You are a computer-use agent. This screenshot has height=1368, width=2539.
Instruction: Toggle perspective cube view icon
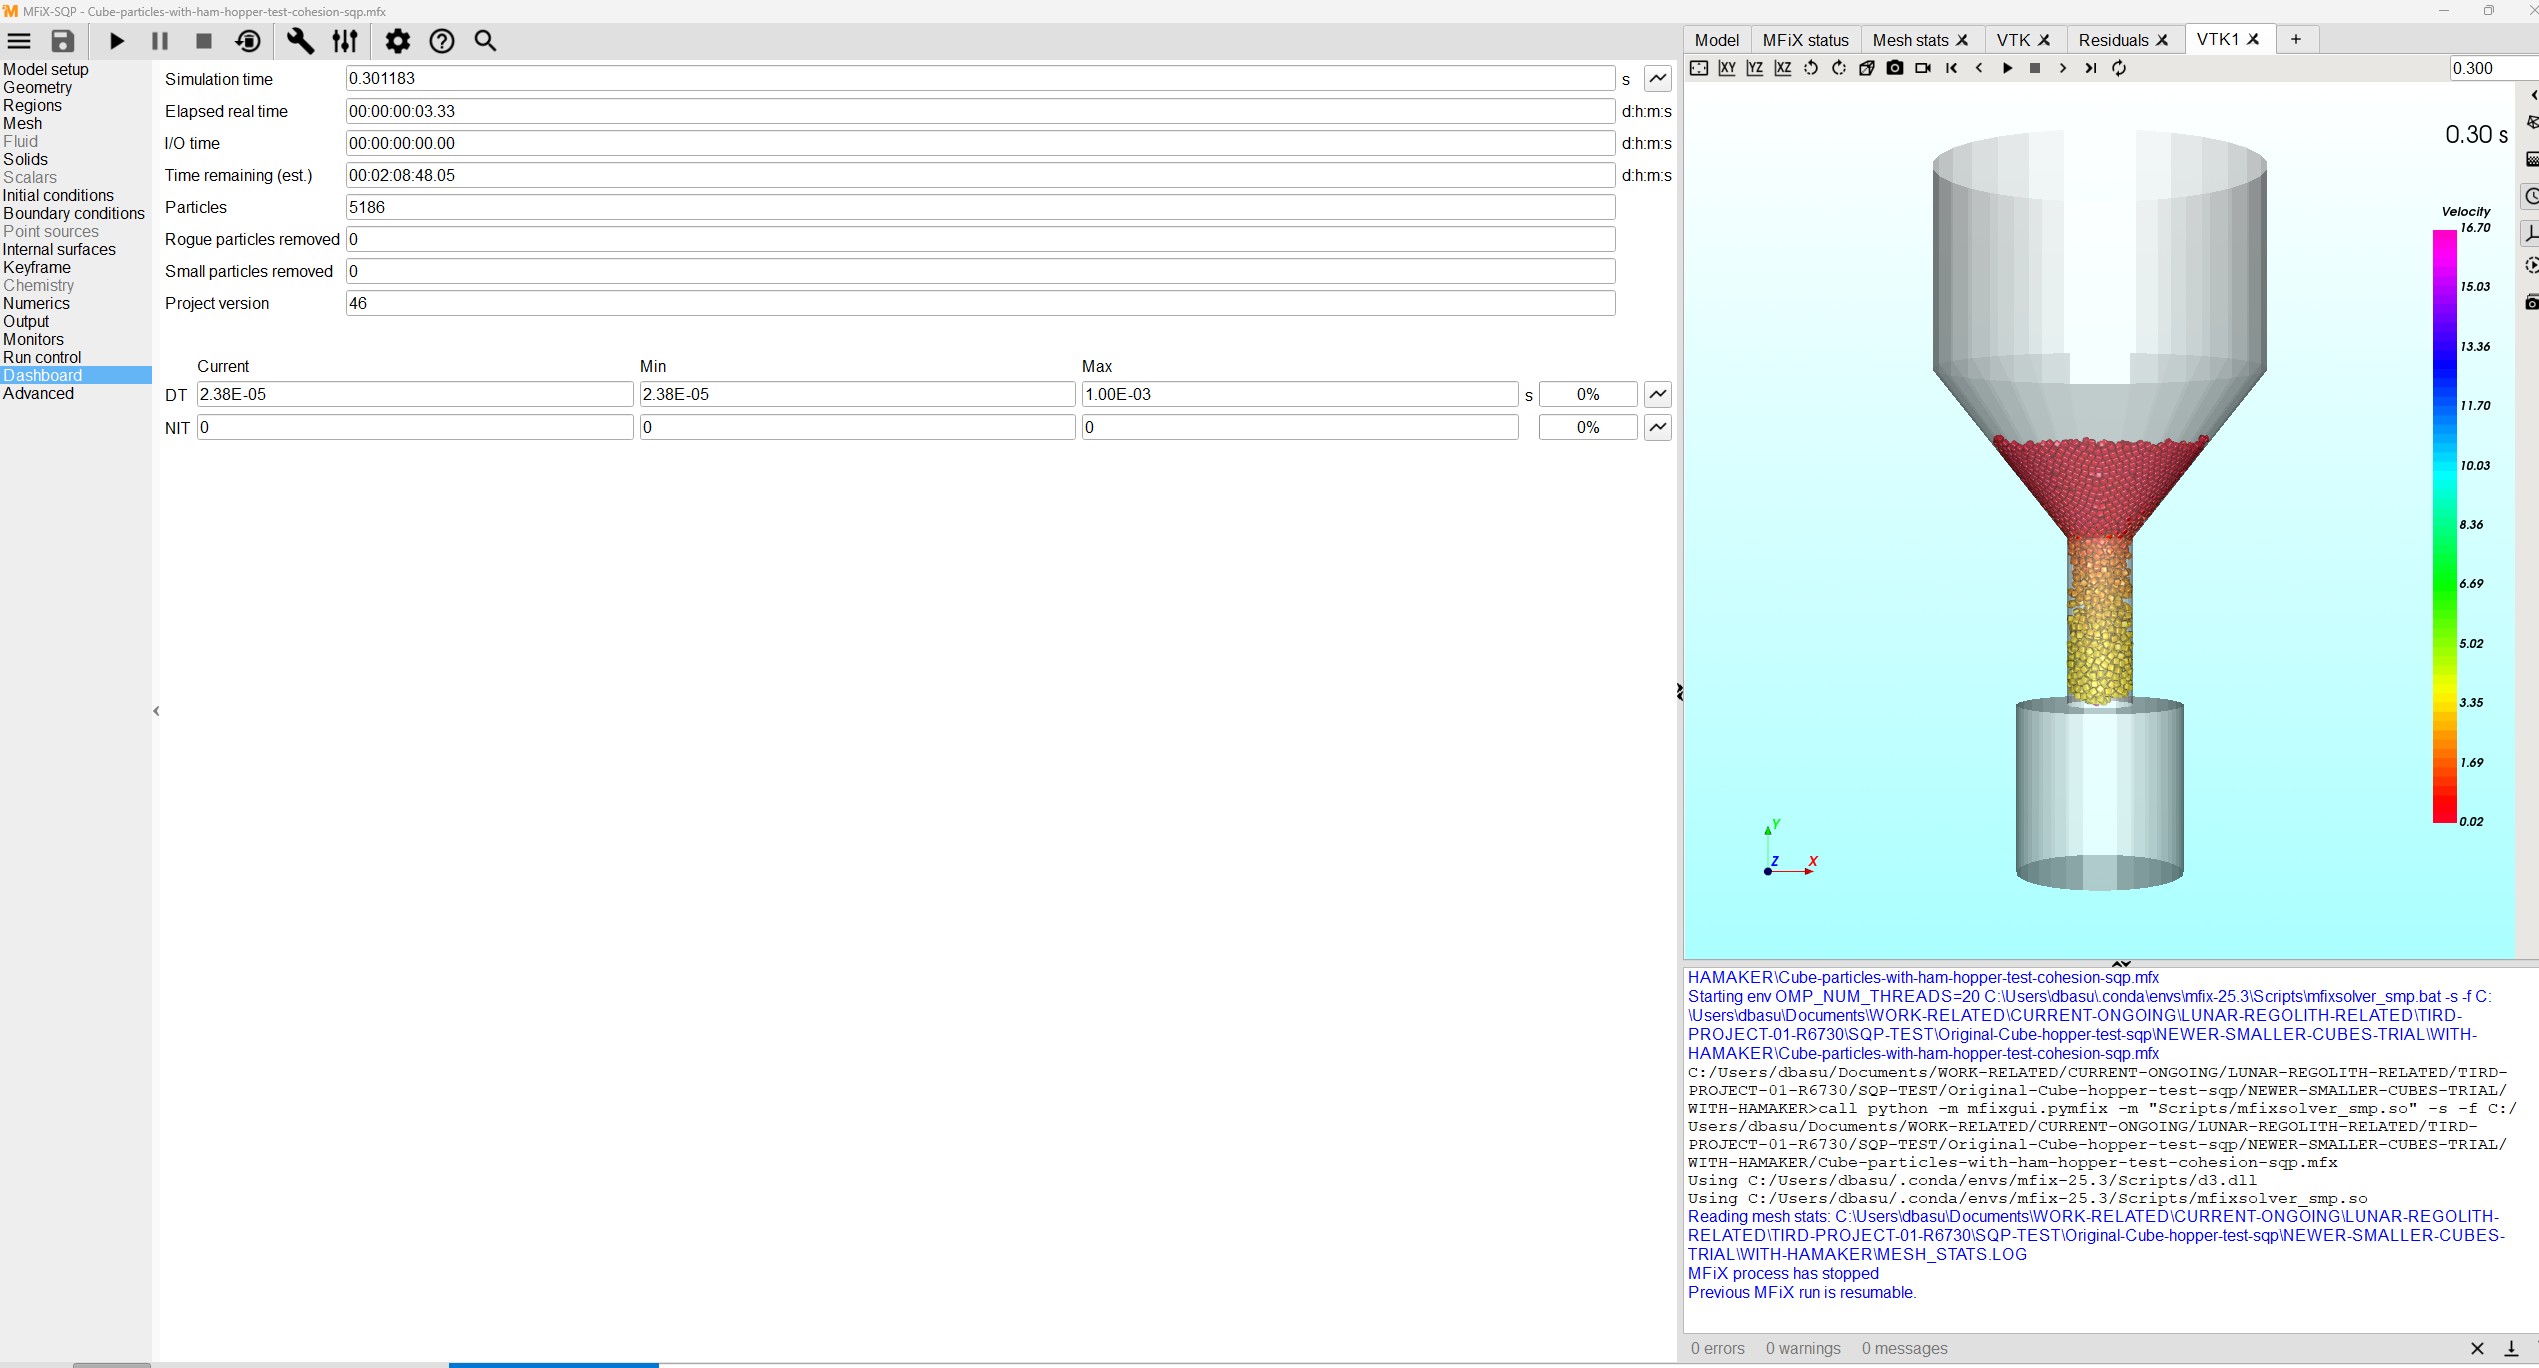(1867, 68)
